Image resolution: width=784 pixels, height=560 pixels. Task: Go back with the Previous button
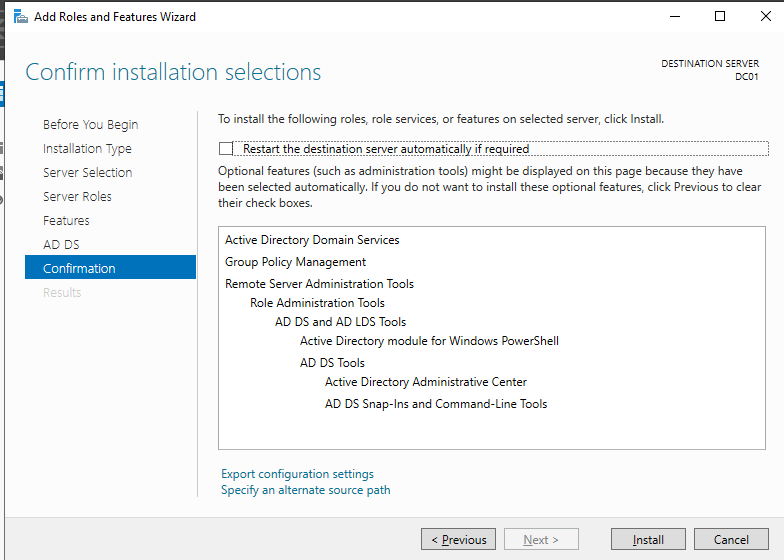point(458,540)
